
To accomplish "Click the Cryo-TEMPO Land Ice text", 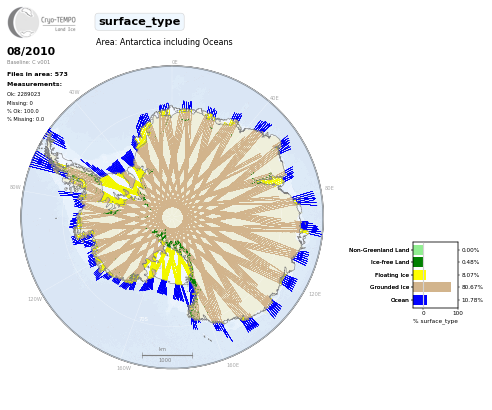I will coord(58,24).
